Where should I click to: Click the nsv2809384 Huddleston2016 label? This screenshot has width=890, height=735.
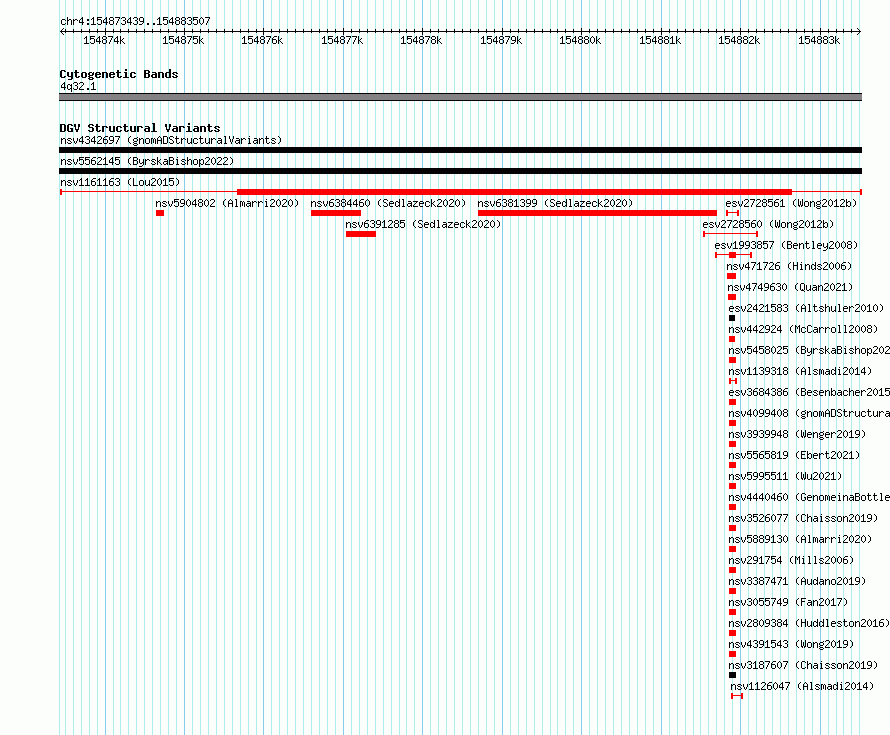809,623
